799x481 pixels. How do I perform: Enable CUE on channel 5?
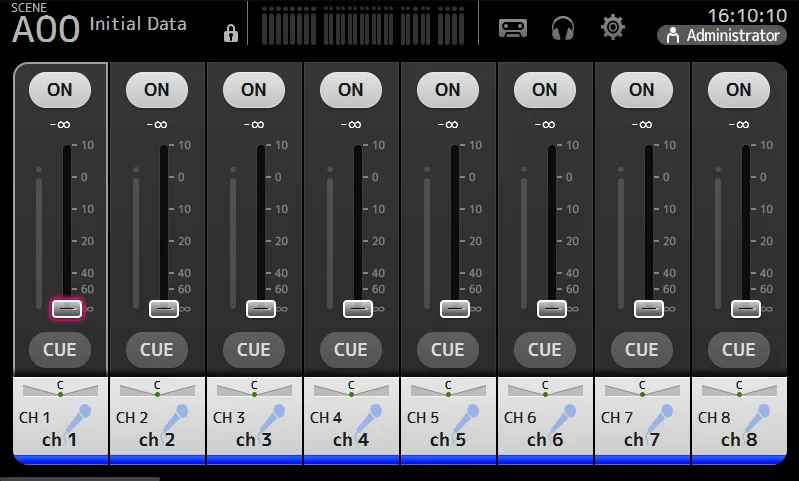448,350
